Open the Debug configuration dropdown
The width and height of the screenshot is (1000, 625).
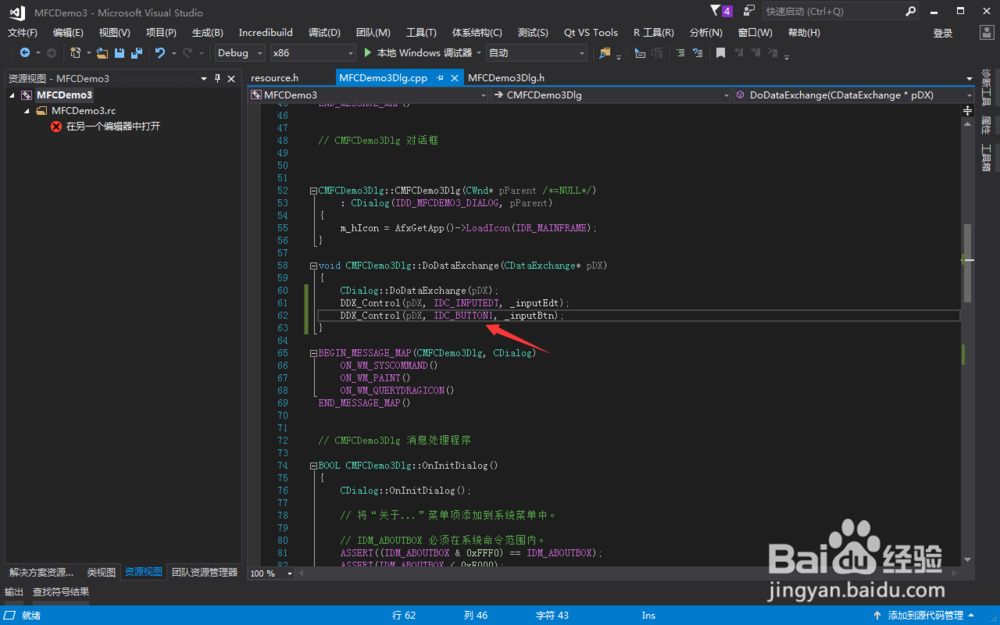tap(260, 54)
